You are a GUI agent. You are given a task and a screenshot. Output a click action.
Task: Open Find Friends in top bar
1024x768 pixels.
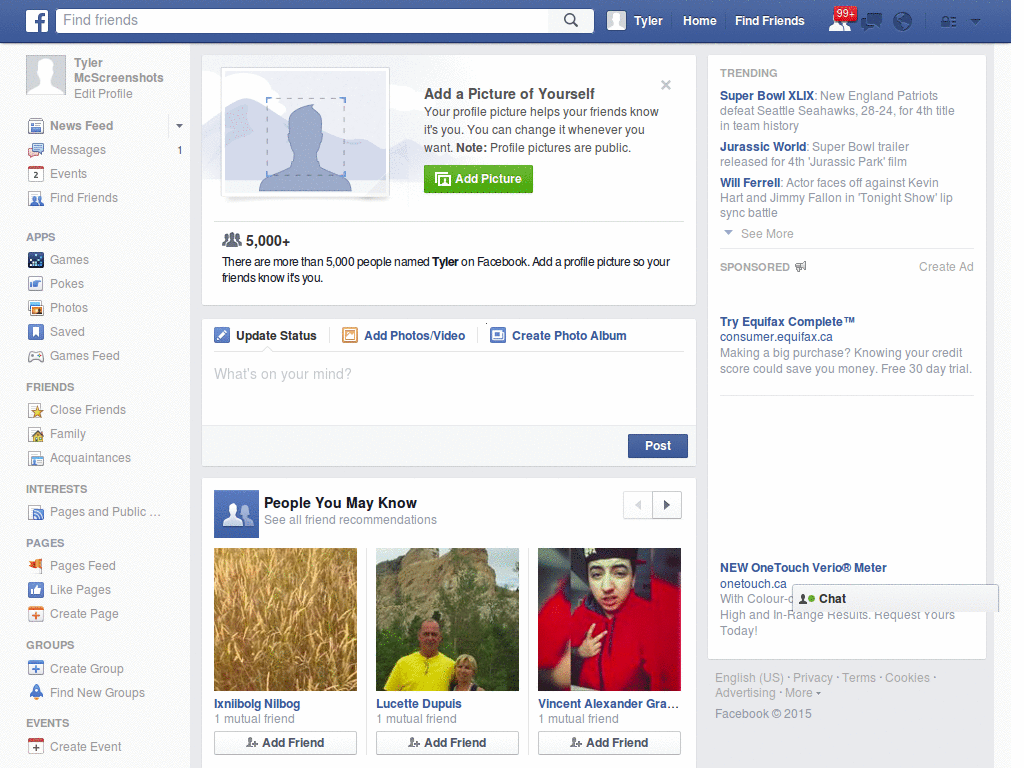click(769, 21)
